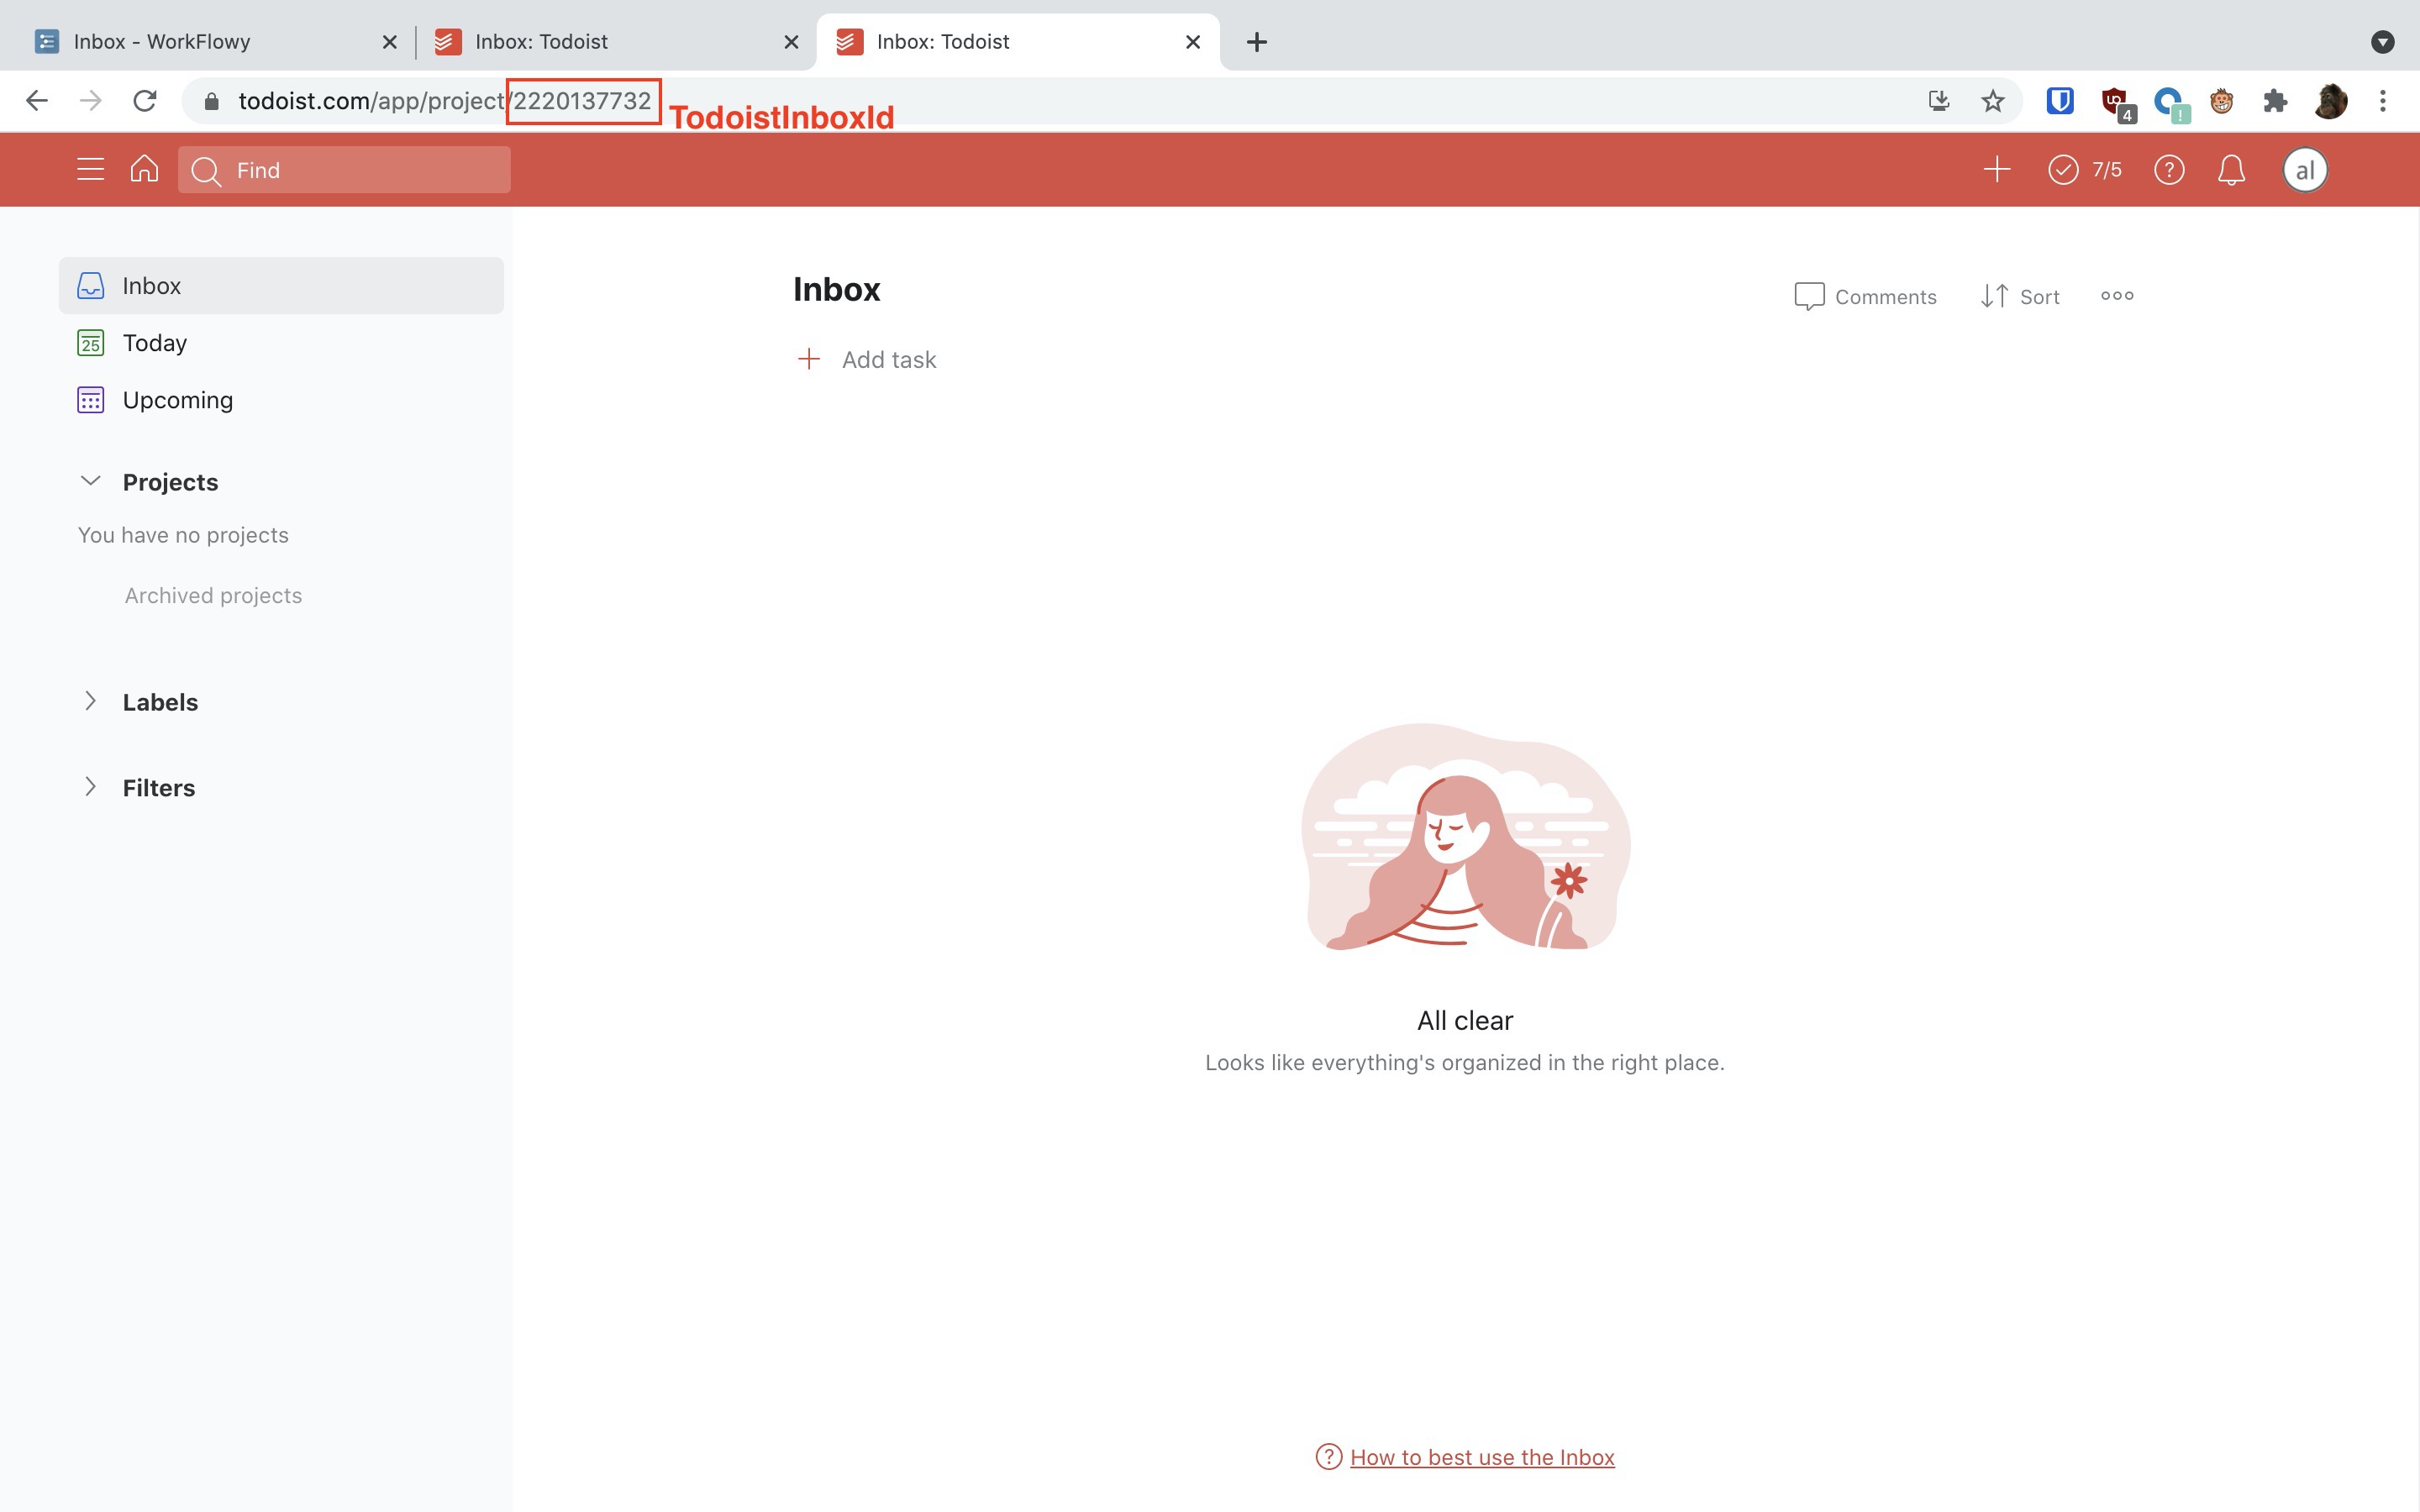Open the notifications bell
2420x1512 pixels.
coord(2231,170)
